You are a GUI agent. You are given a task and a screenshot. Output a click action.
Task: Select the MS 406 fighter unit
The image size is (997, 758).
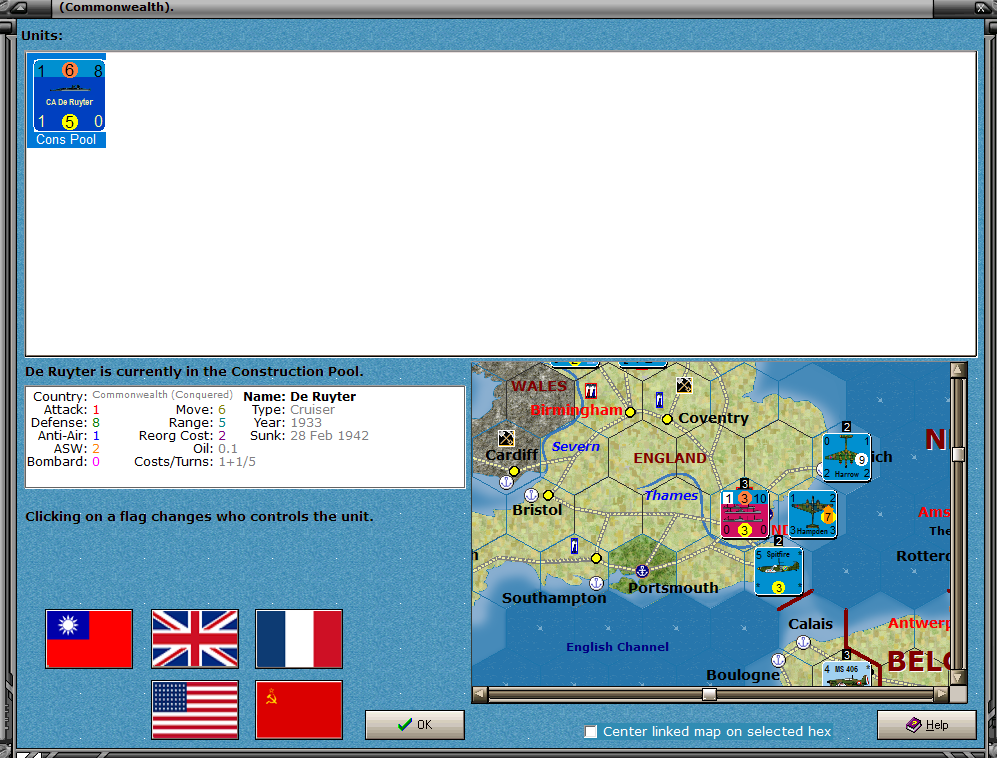click(x=846, y=674)
